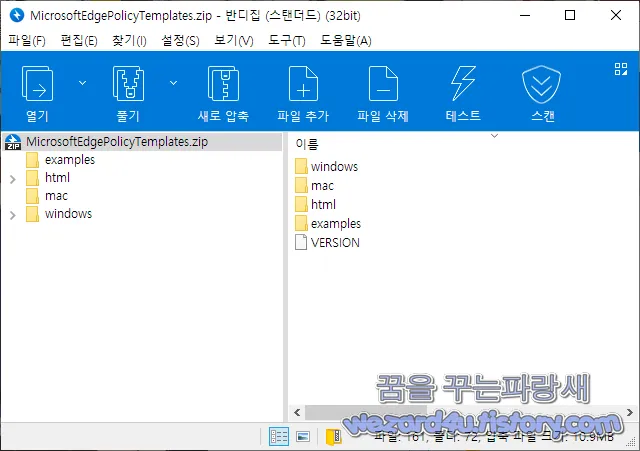Image resolution: width=640 pixels, height=451 pixels.
Task: Click examples folder icon in left tree
Action: pyautogui.click(x=32, y=160)
